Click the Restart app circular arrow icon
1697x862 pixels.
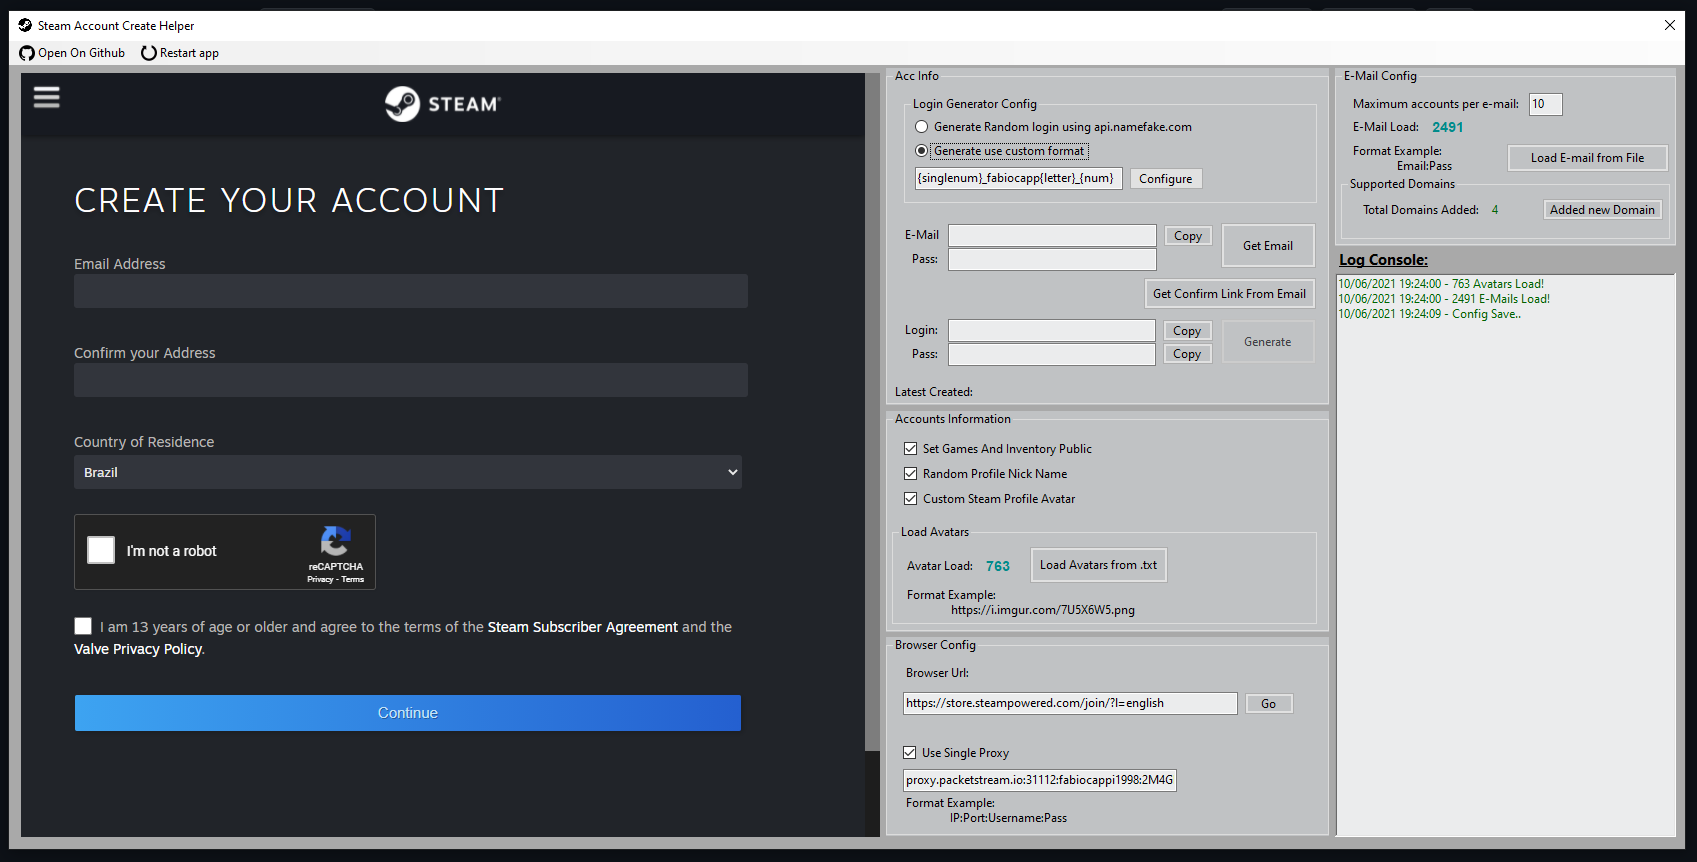click(149, 53)
